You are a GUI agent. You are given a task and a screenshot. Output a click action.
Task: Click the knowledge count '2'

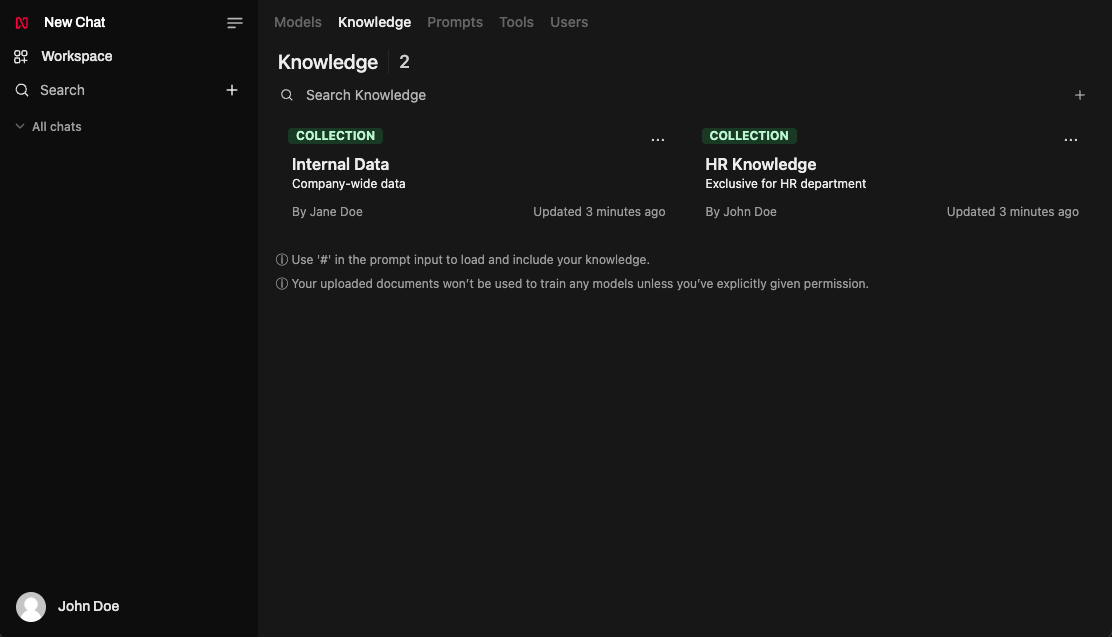point(404,62)
